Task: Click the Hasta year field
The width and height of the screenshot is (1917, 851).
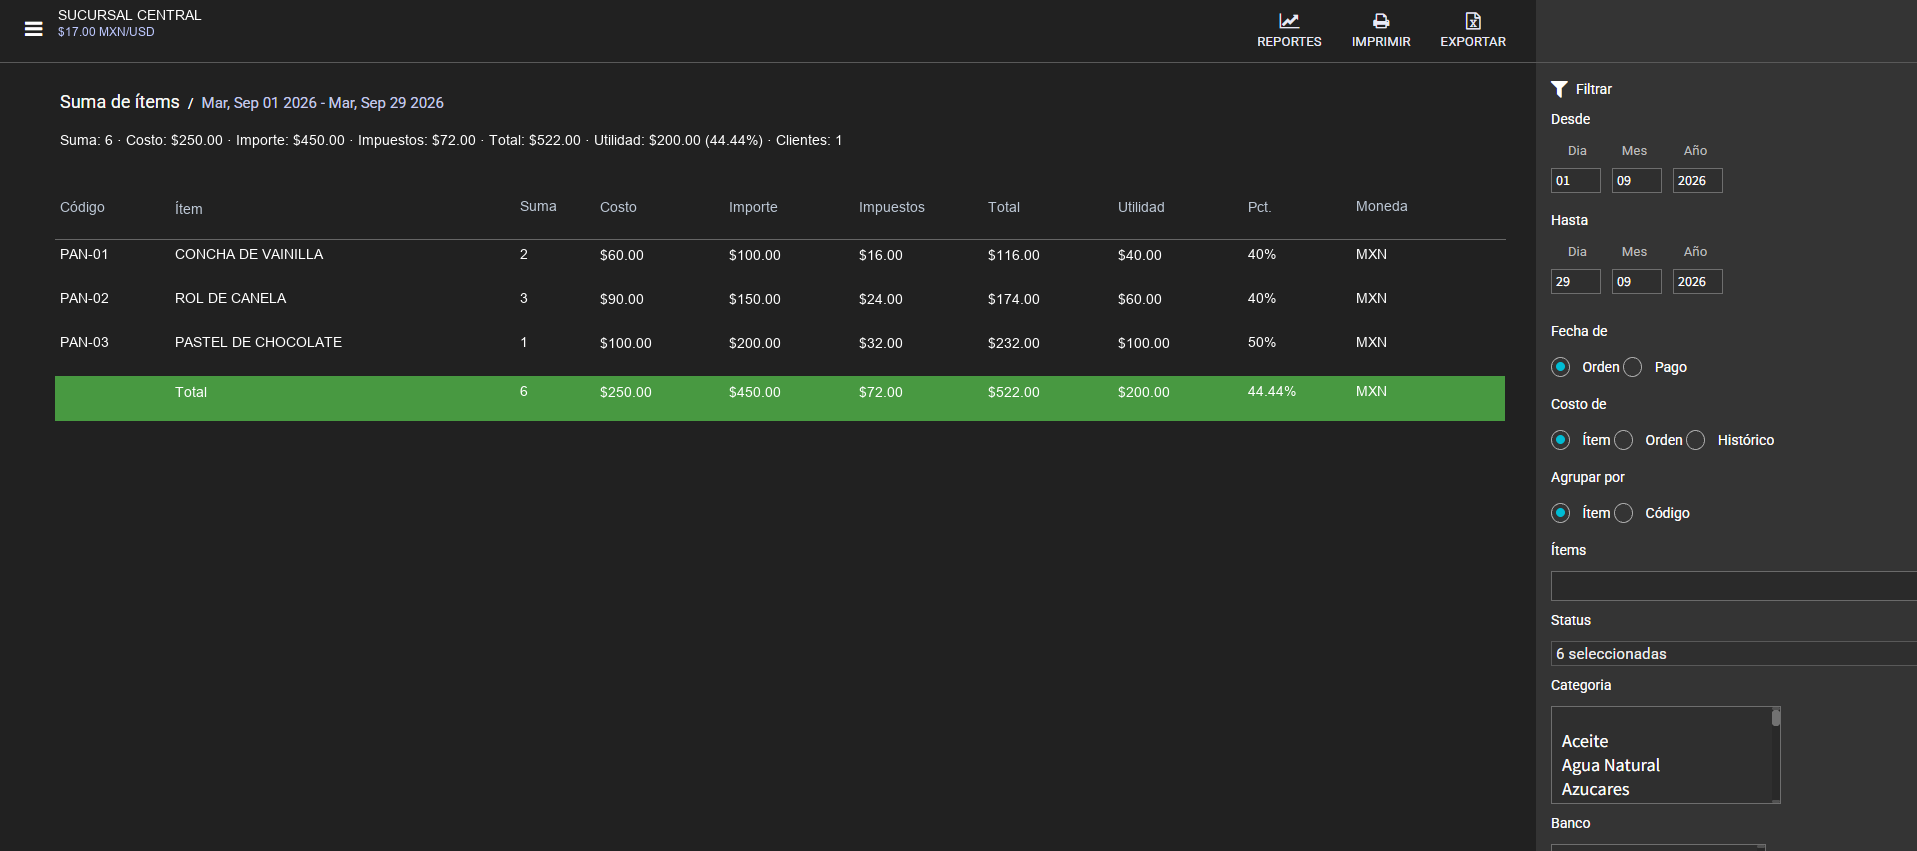Action: point(1698,282)
